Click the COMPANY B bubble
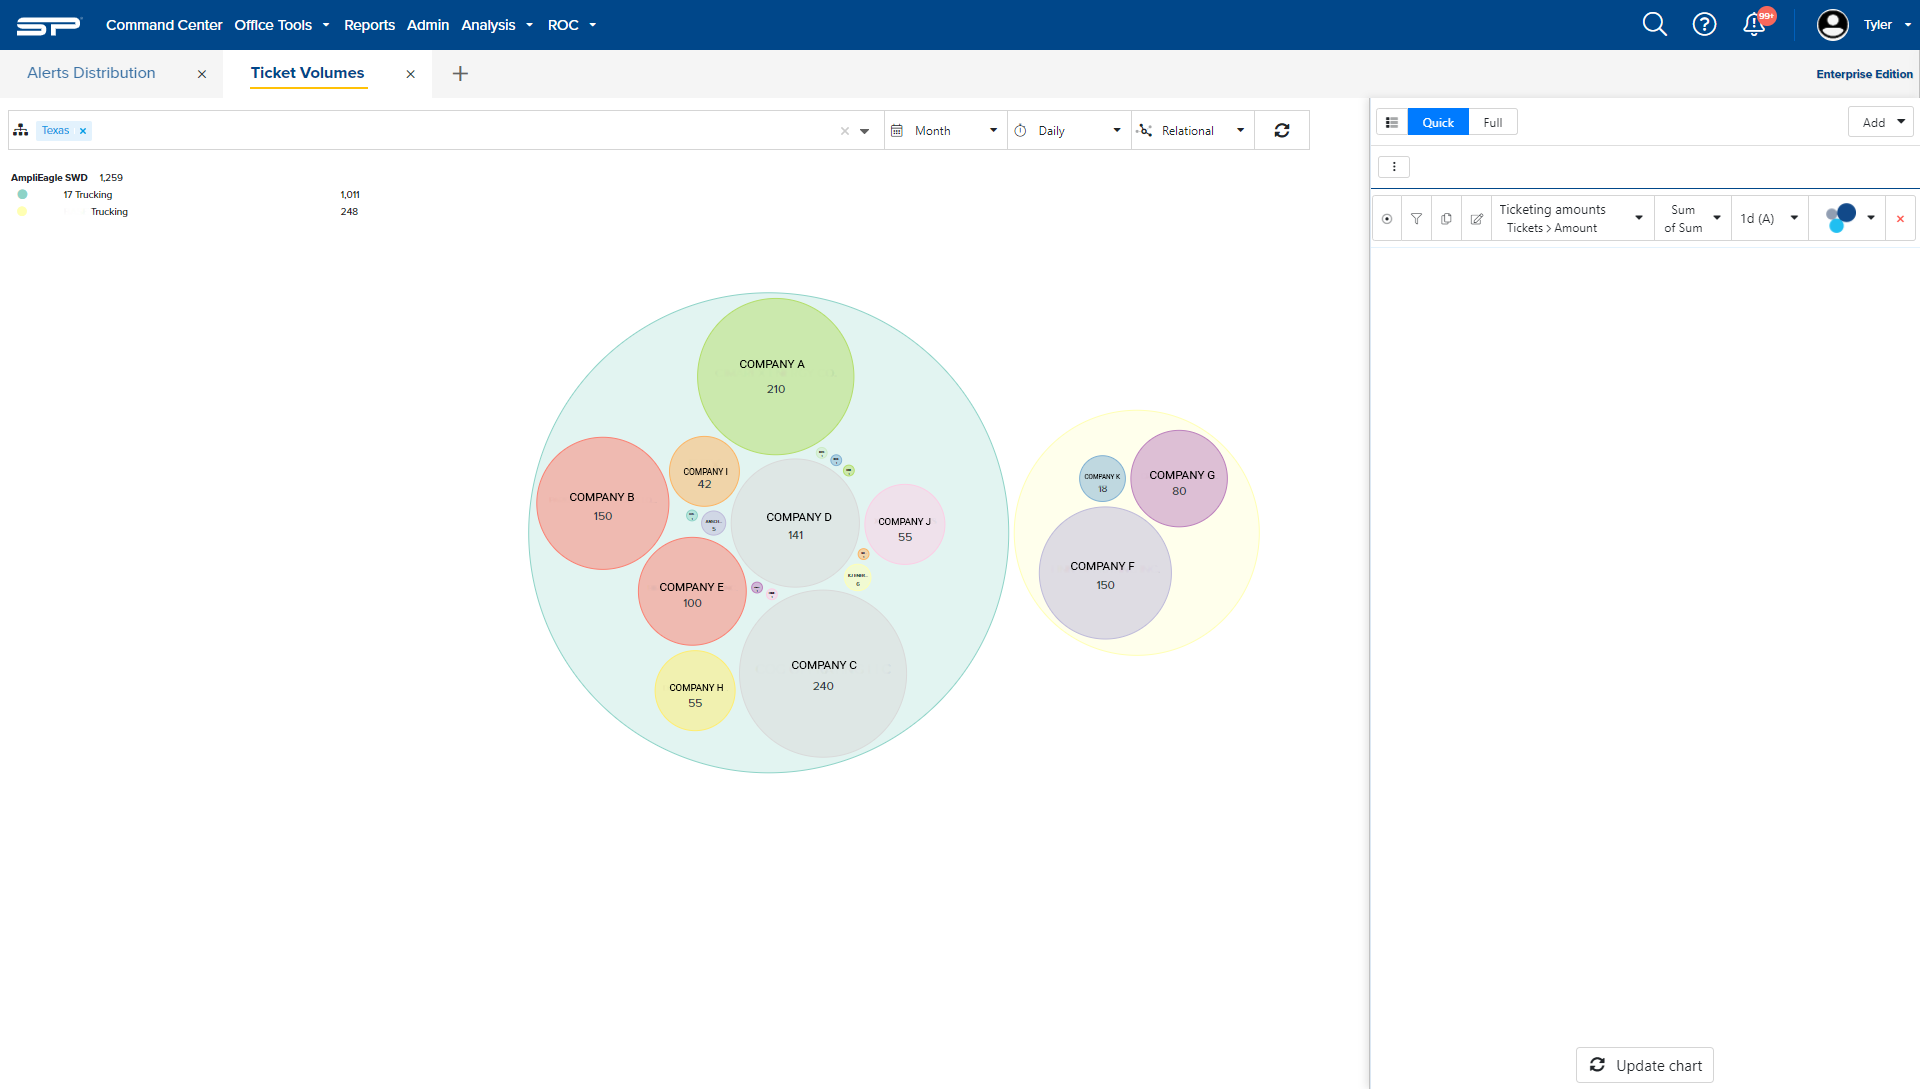Viewport: 1920px width, 1089px height. [x=602, y=503]
